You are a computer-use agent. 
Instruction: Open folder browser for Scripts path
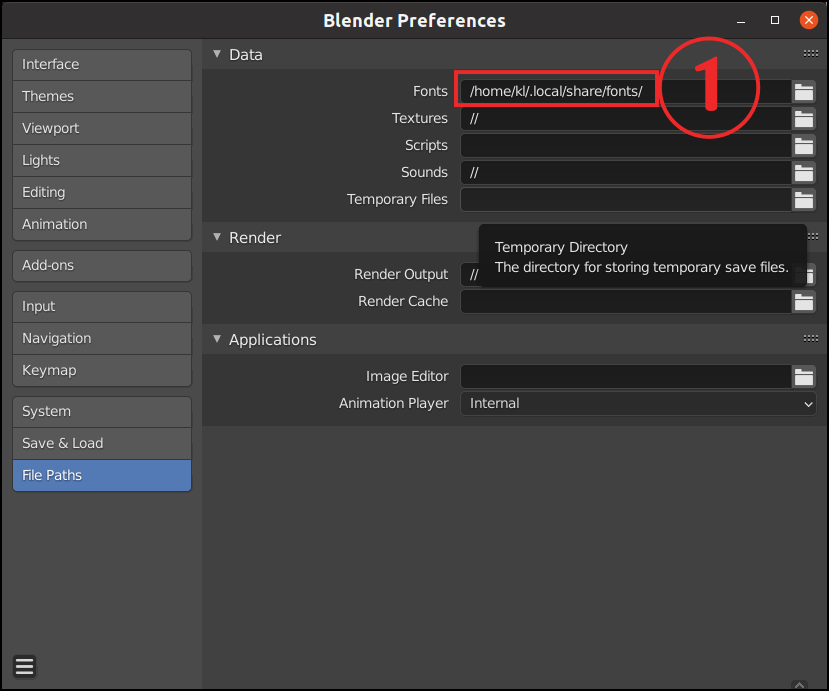804,146
